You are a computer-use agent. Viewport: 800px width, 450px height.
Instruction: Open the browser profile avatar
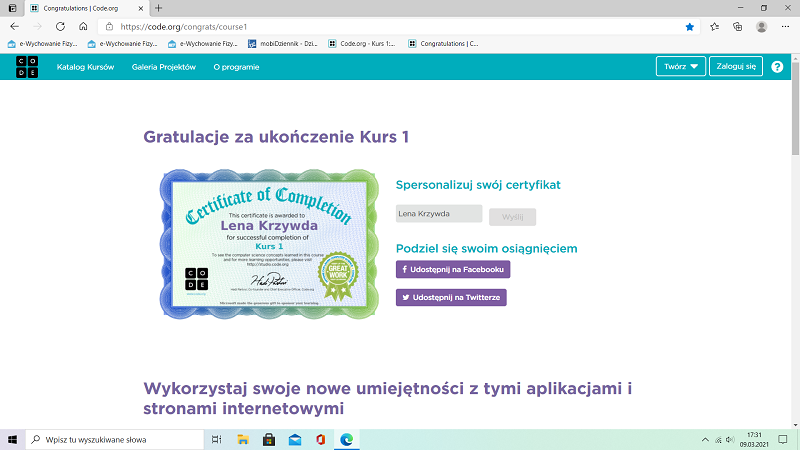point(762,26)
